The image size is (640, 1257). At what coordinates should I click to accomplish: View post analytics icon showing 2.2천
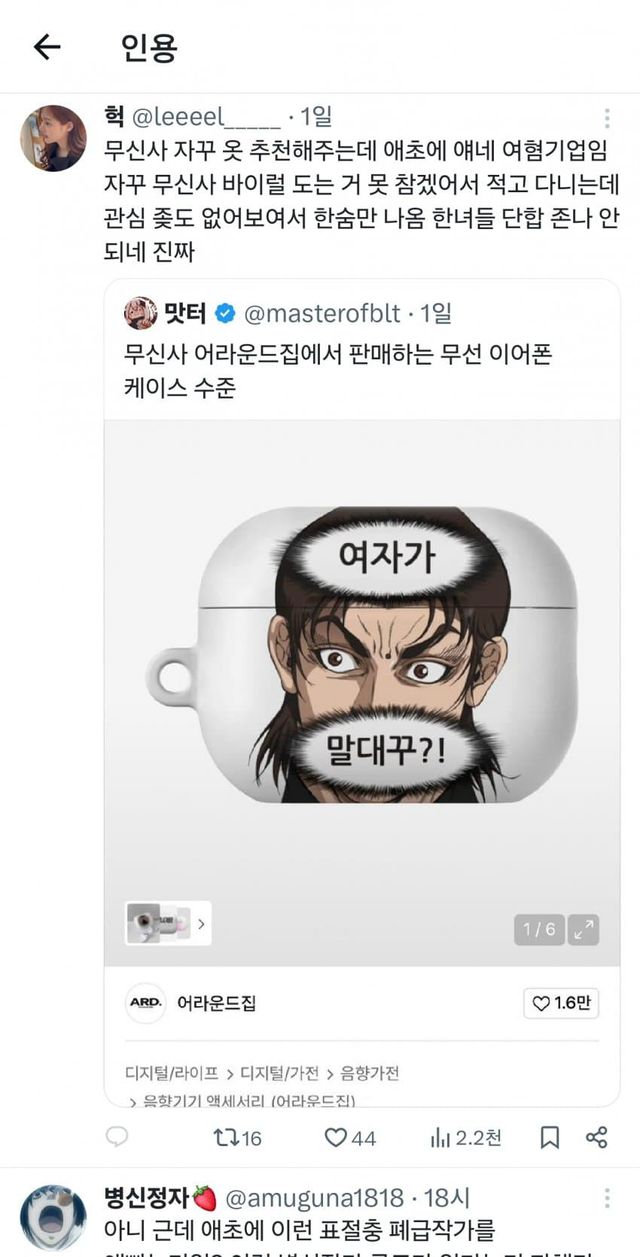tap(465, 1137)
